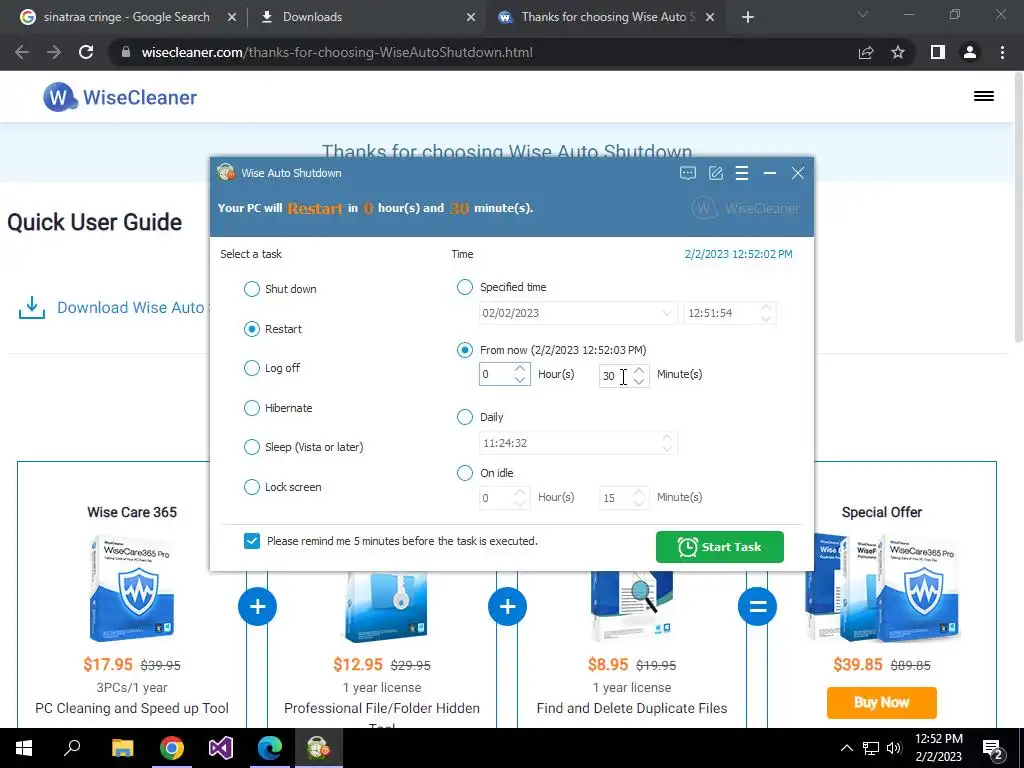Click the From now minutes field showing 30

pos(615,376)
